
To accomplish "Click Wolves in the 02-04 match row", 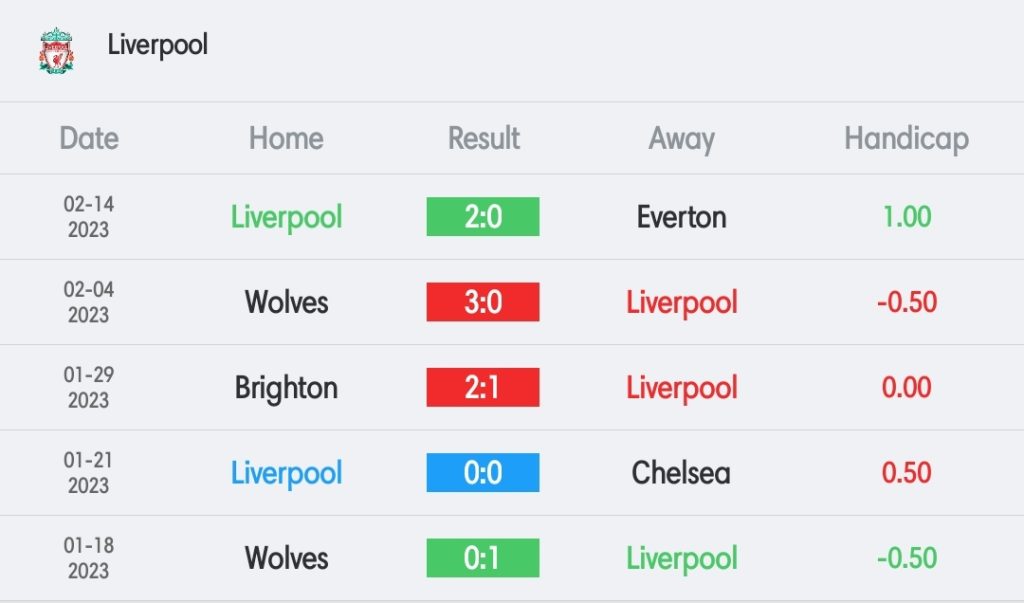I will [286, 302].
